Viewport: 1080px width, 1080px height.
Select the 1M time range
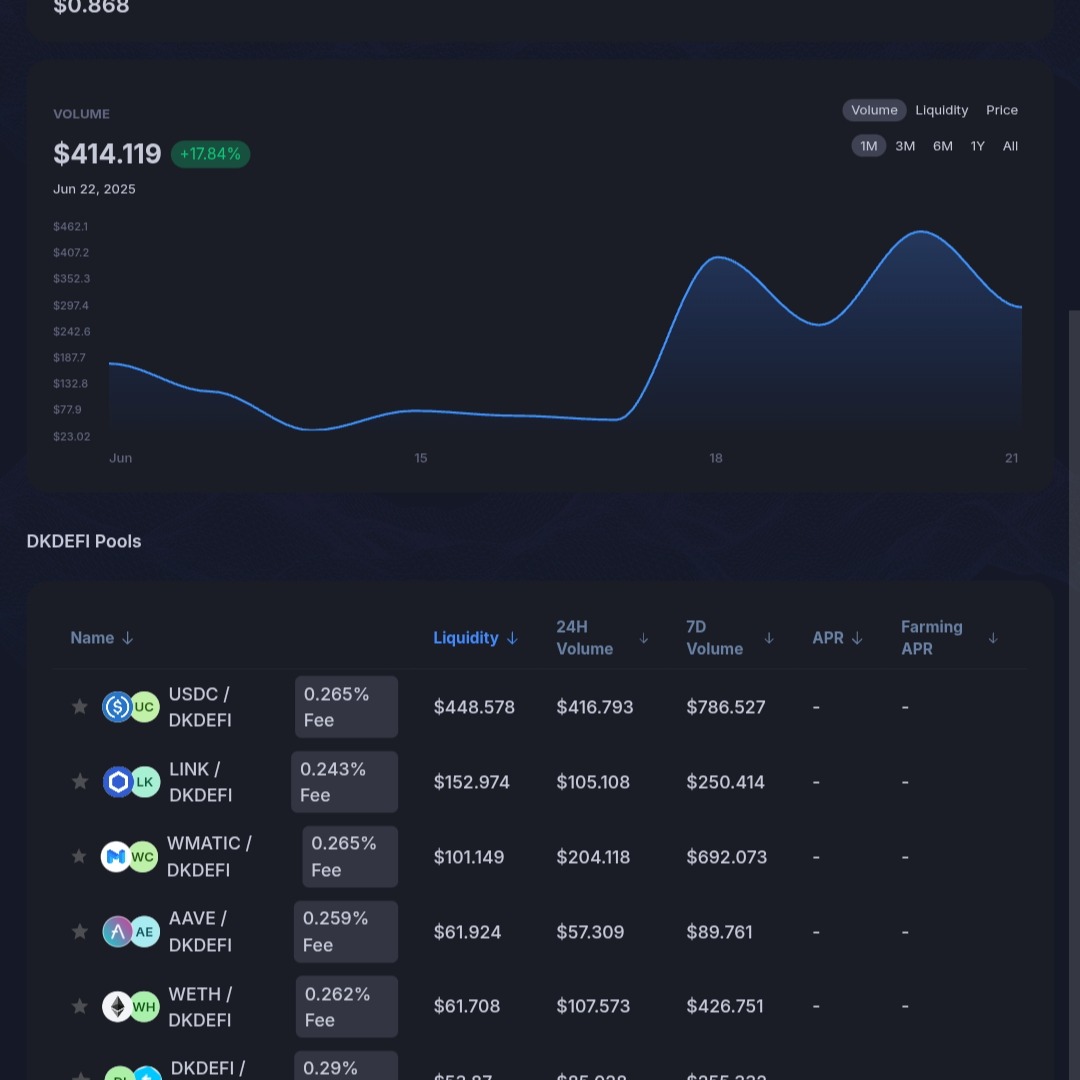869,146
